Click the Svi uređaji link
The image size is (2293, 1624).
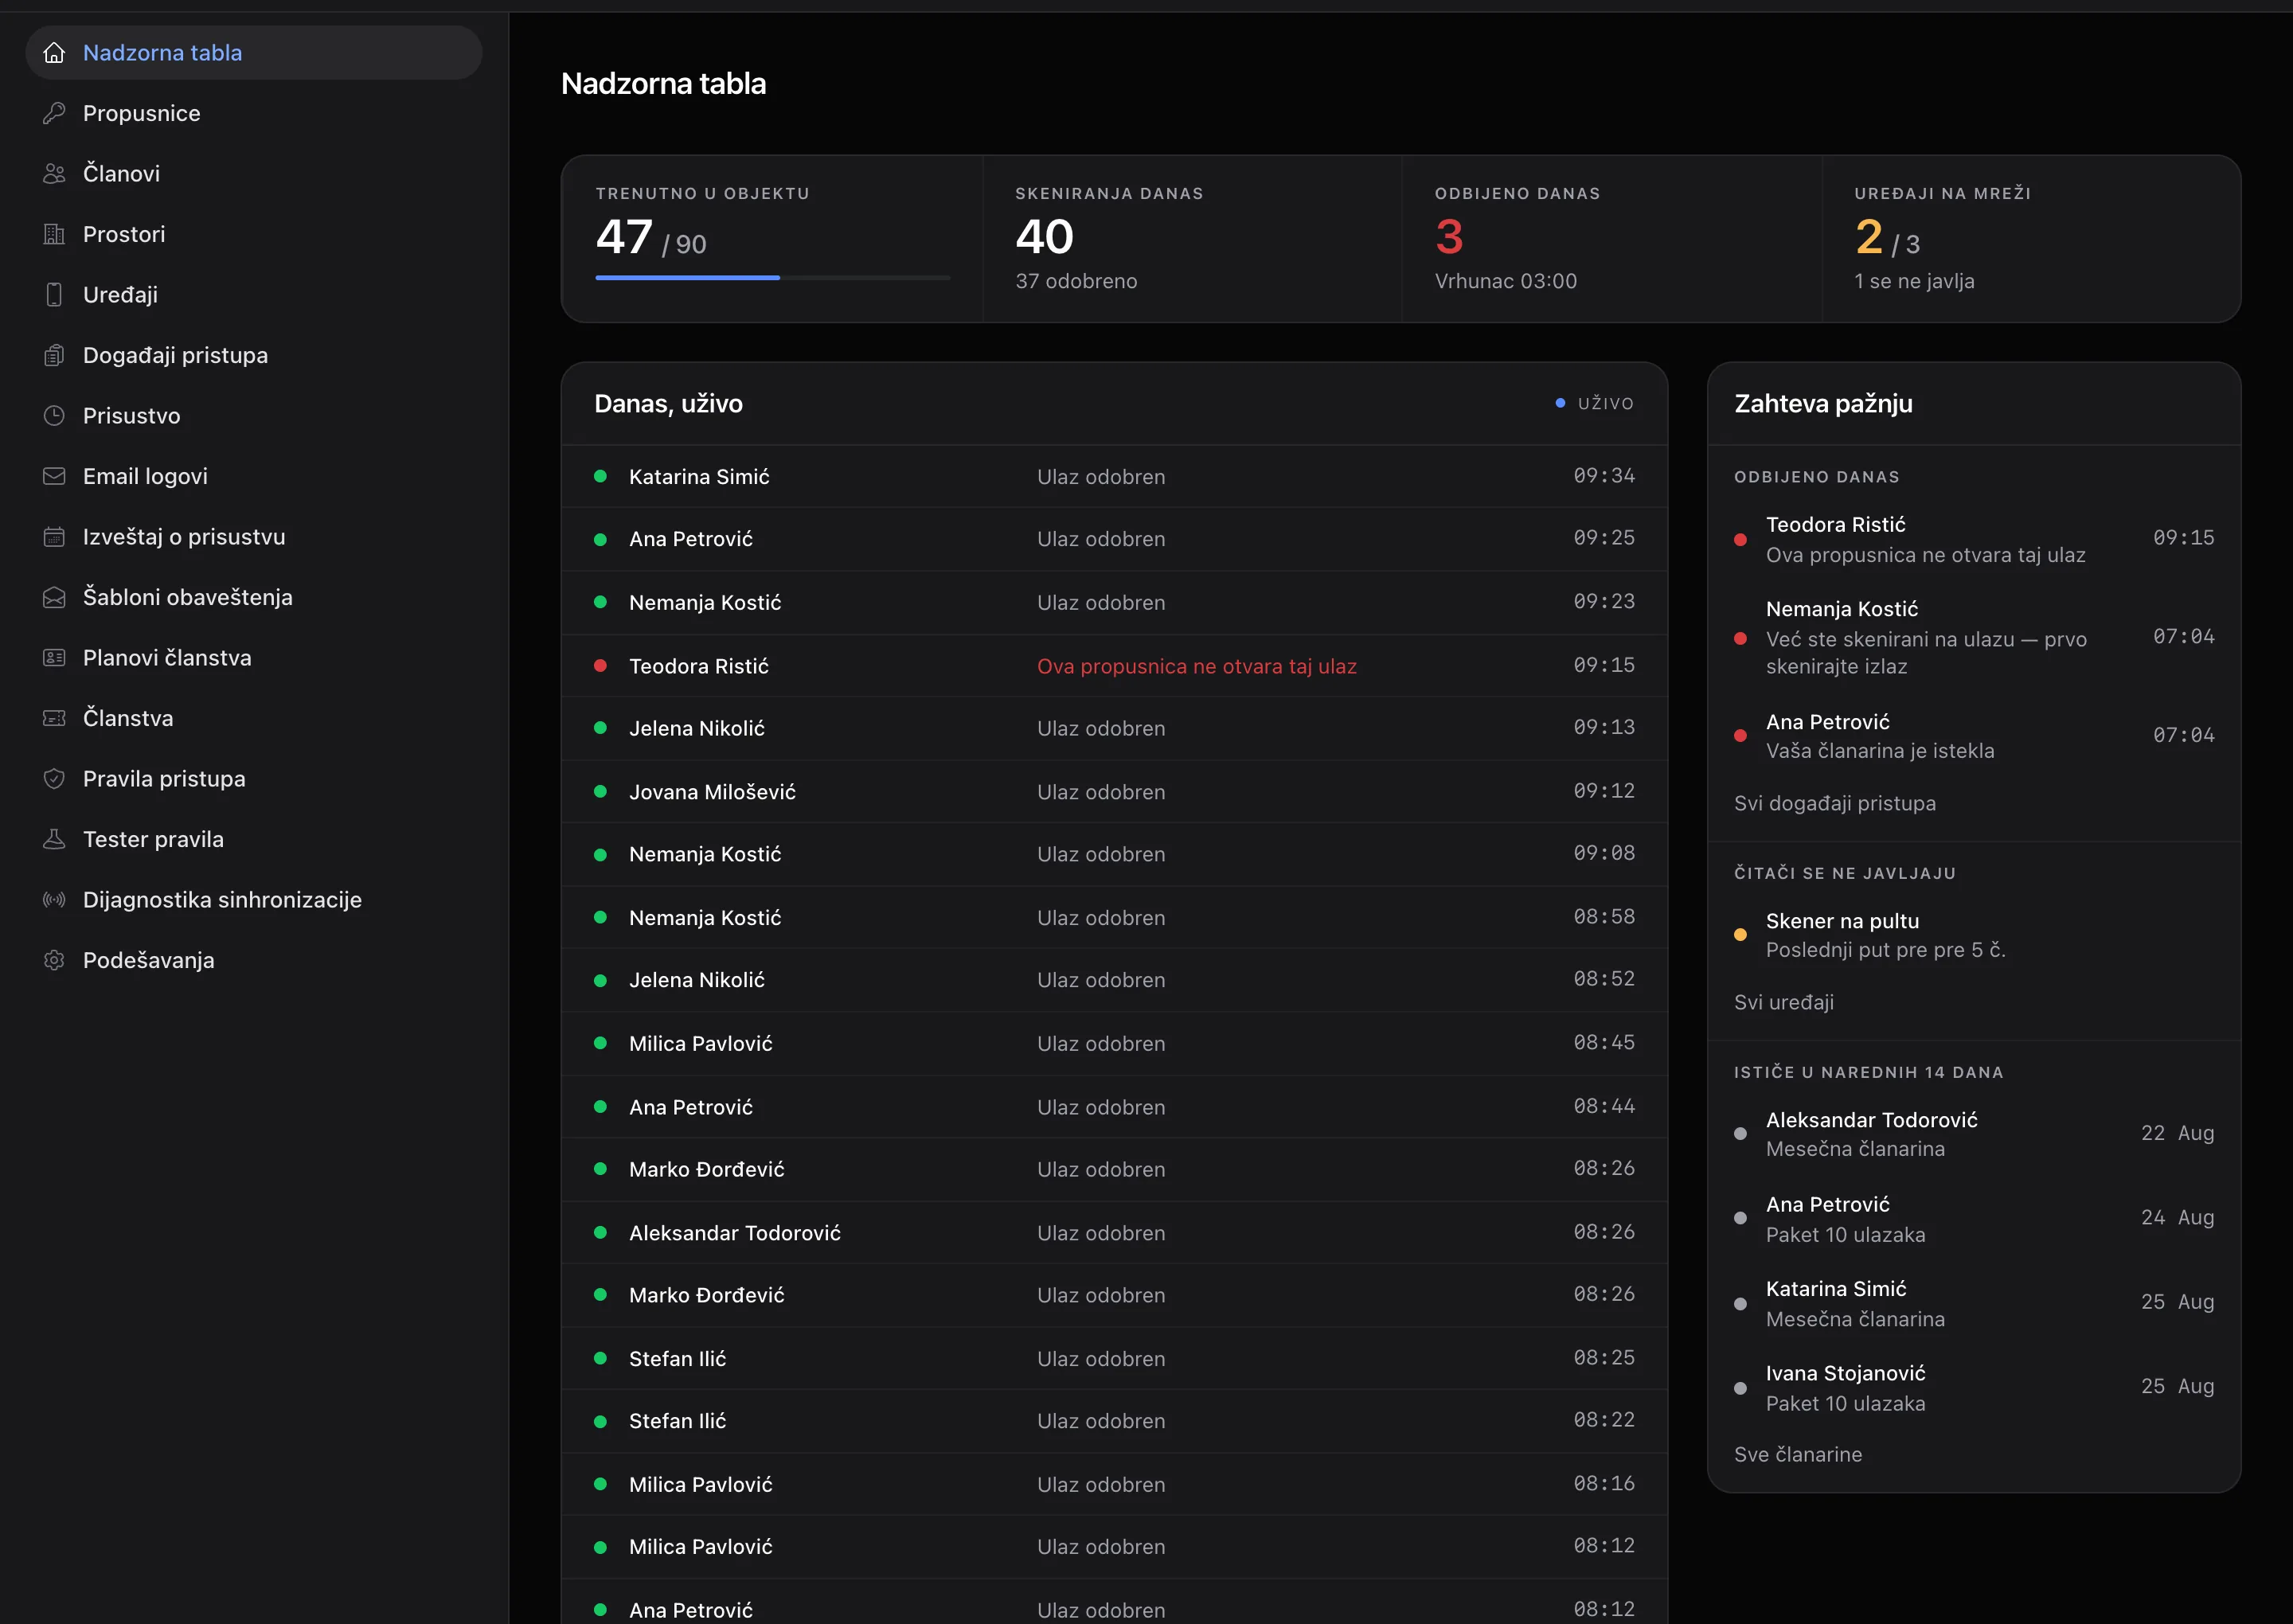tap(1783, 1002)
